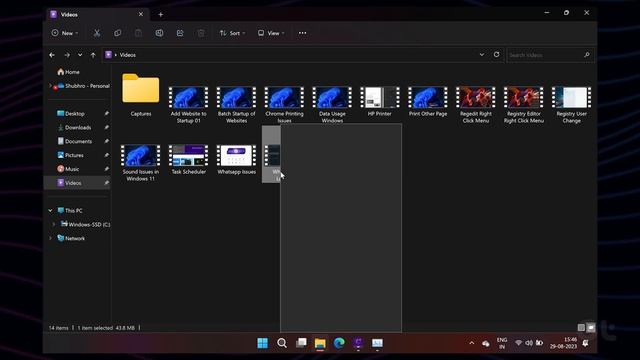Open the New item dropdown
640x360 pixels.
(65, 33)
